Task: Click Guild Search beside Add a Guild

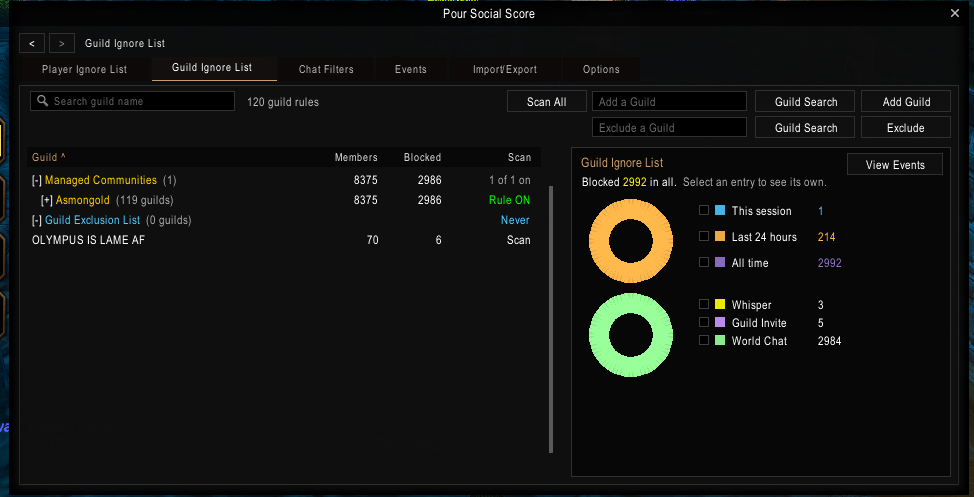Action: [806, 102]
